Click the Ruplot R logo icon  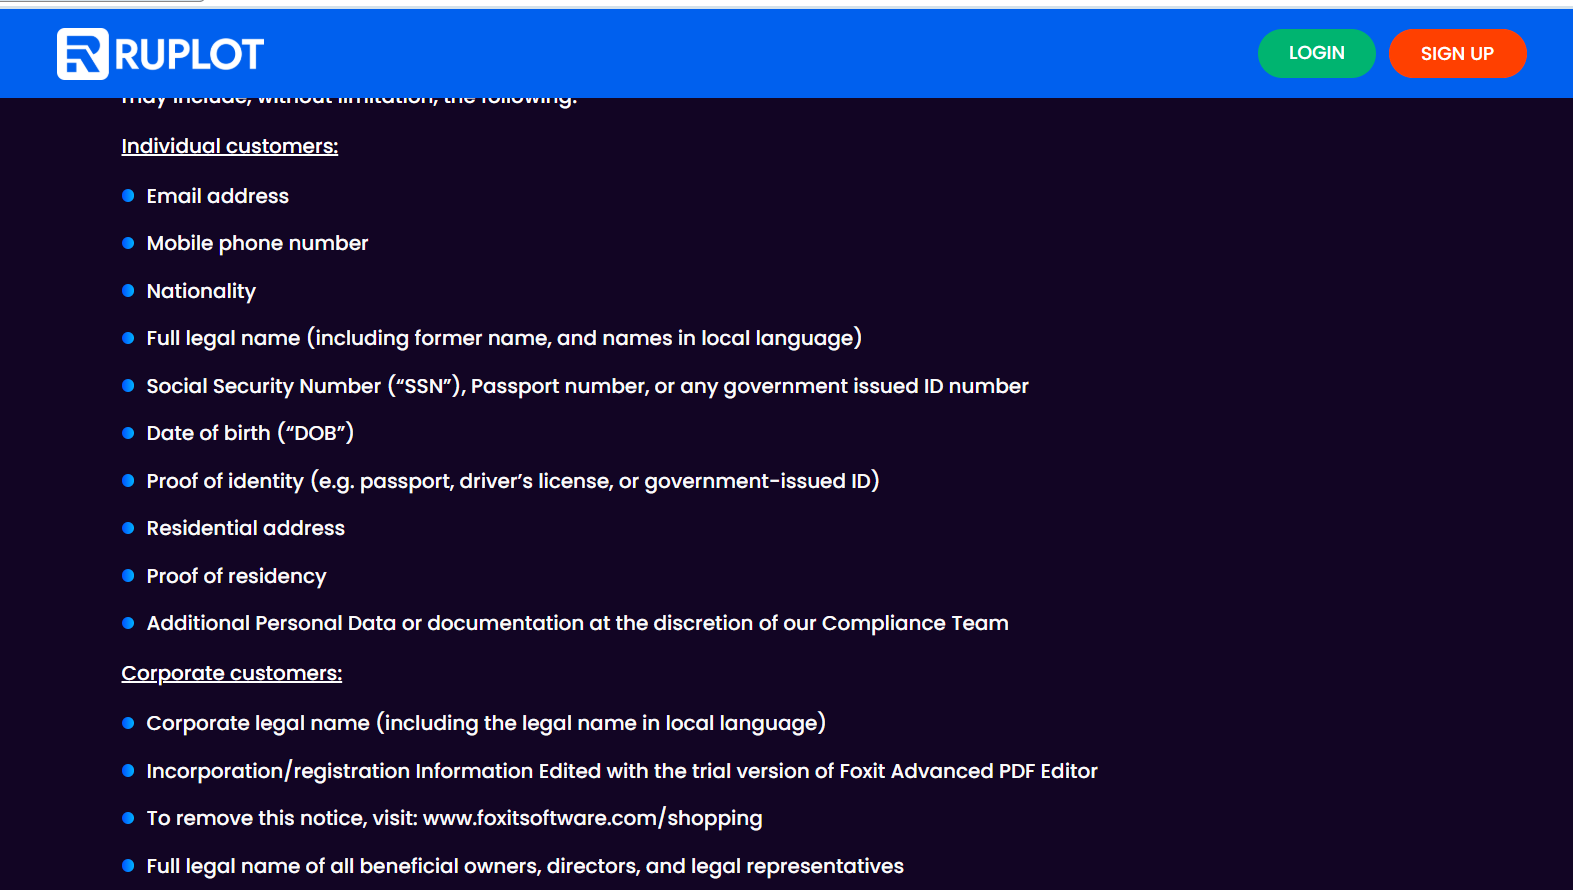click(x=82, y=54)
